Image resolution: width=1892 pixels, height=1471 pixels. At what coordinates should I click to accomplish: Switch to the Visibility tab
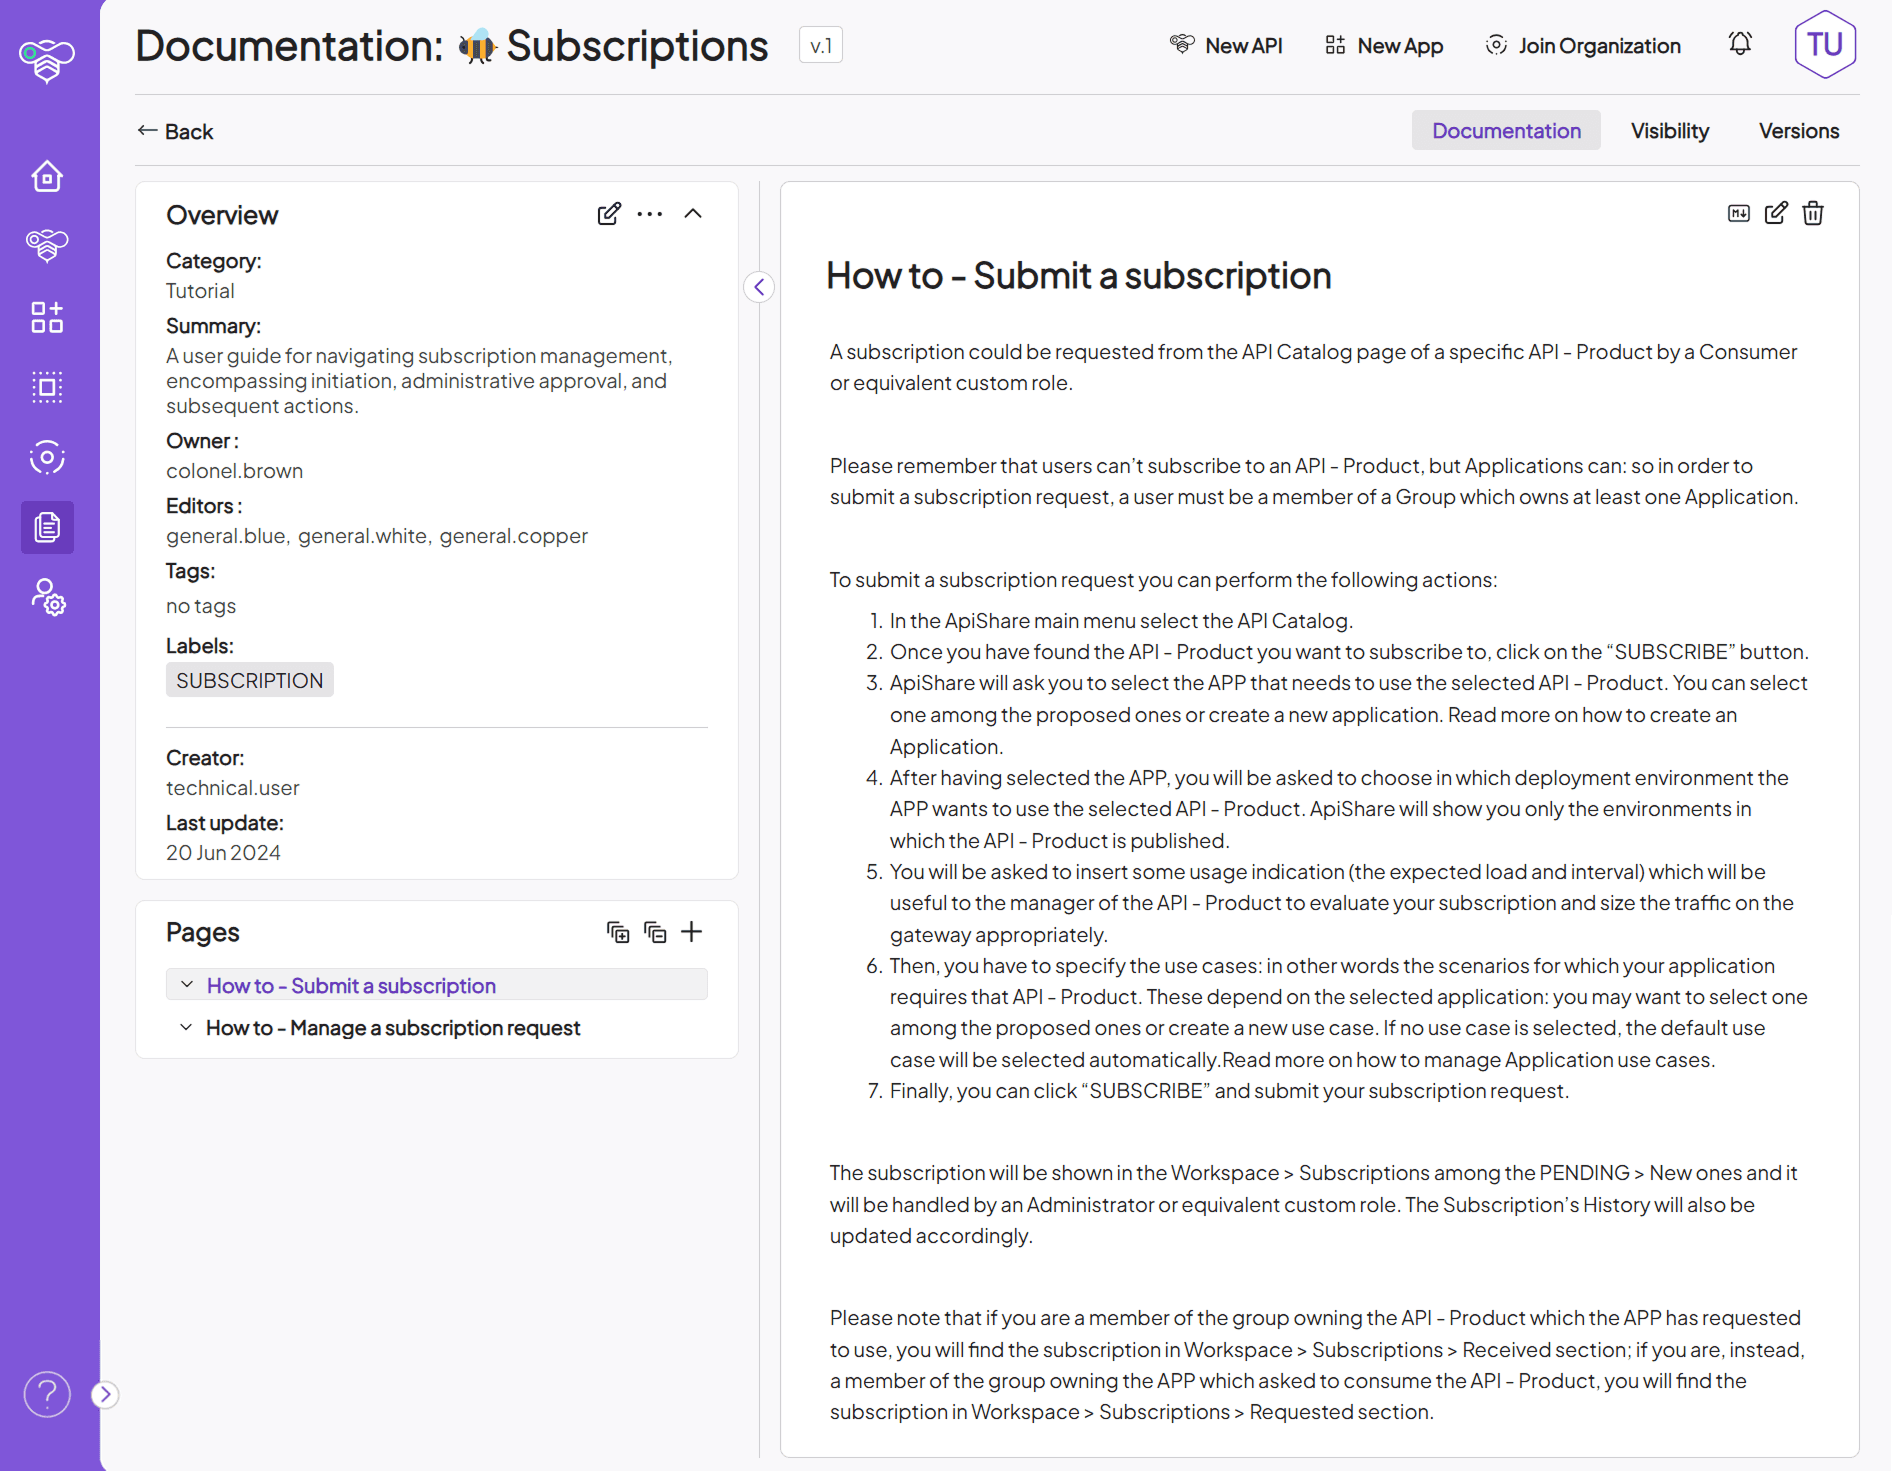click(x=1668, y=130)
